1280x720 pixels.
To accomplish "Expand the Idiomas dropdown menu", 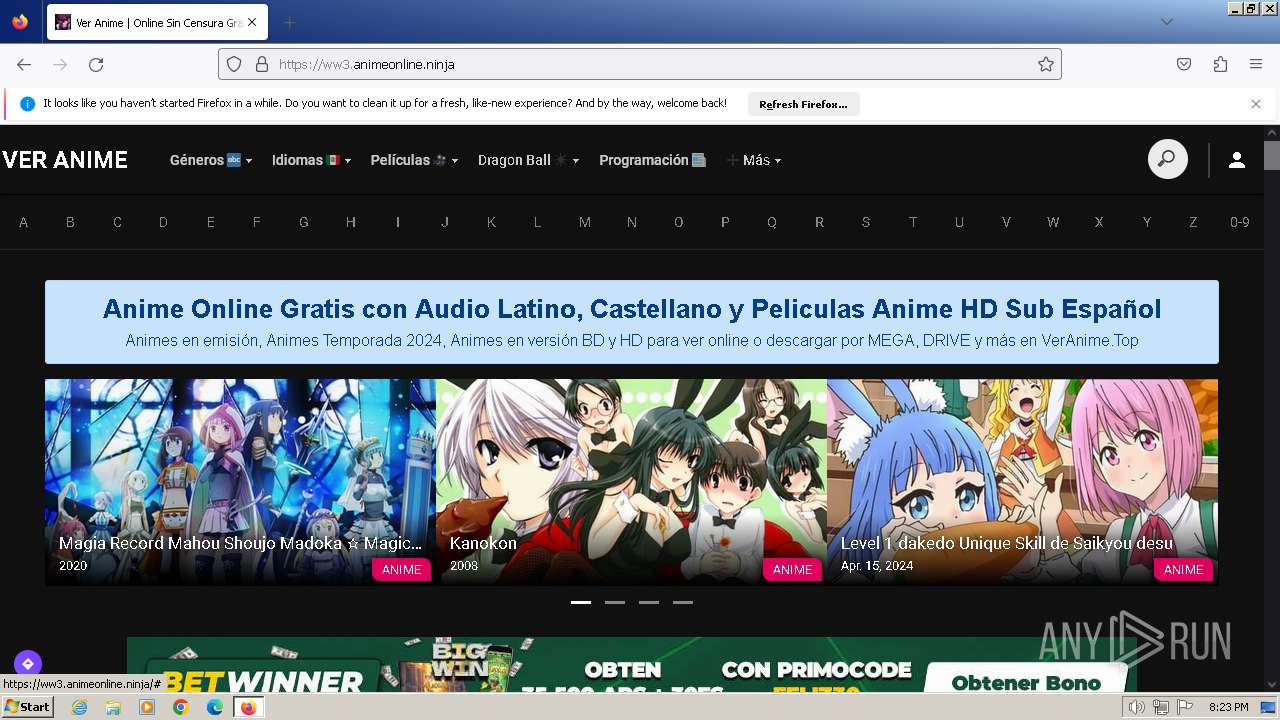I will (312, 160).
